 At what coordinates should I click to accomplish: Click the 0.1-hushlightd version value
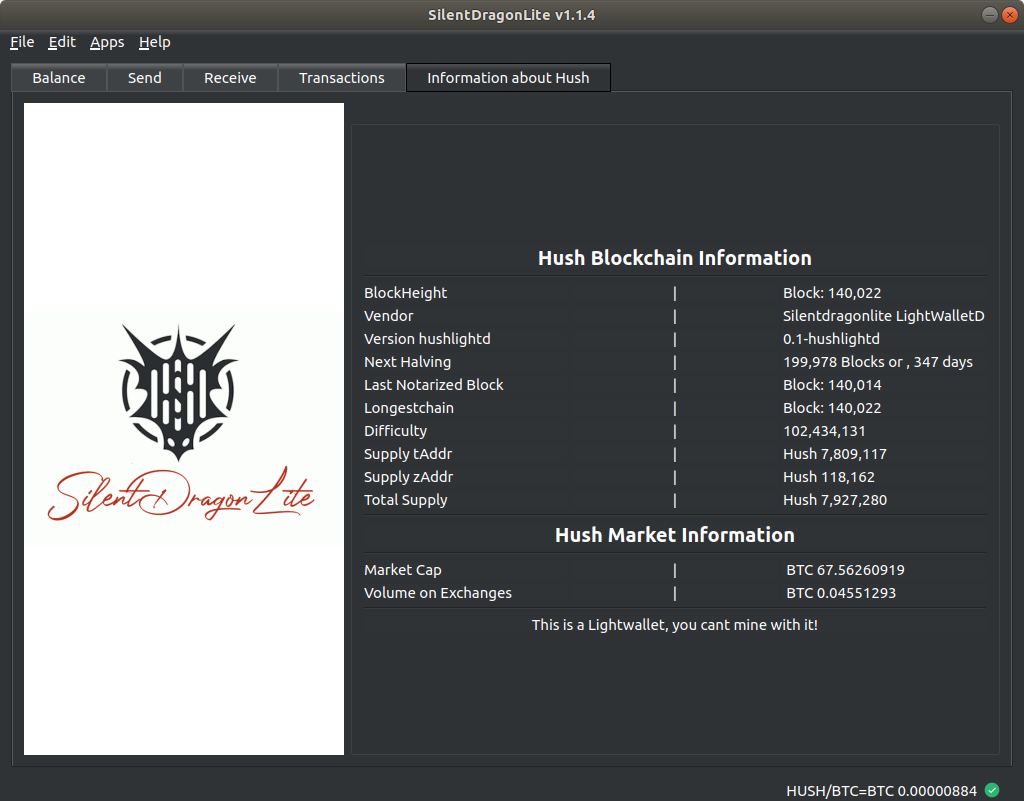831,339
